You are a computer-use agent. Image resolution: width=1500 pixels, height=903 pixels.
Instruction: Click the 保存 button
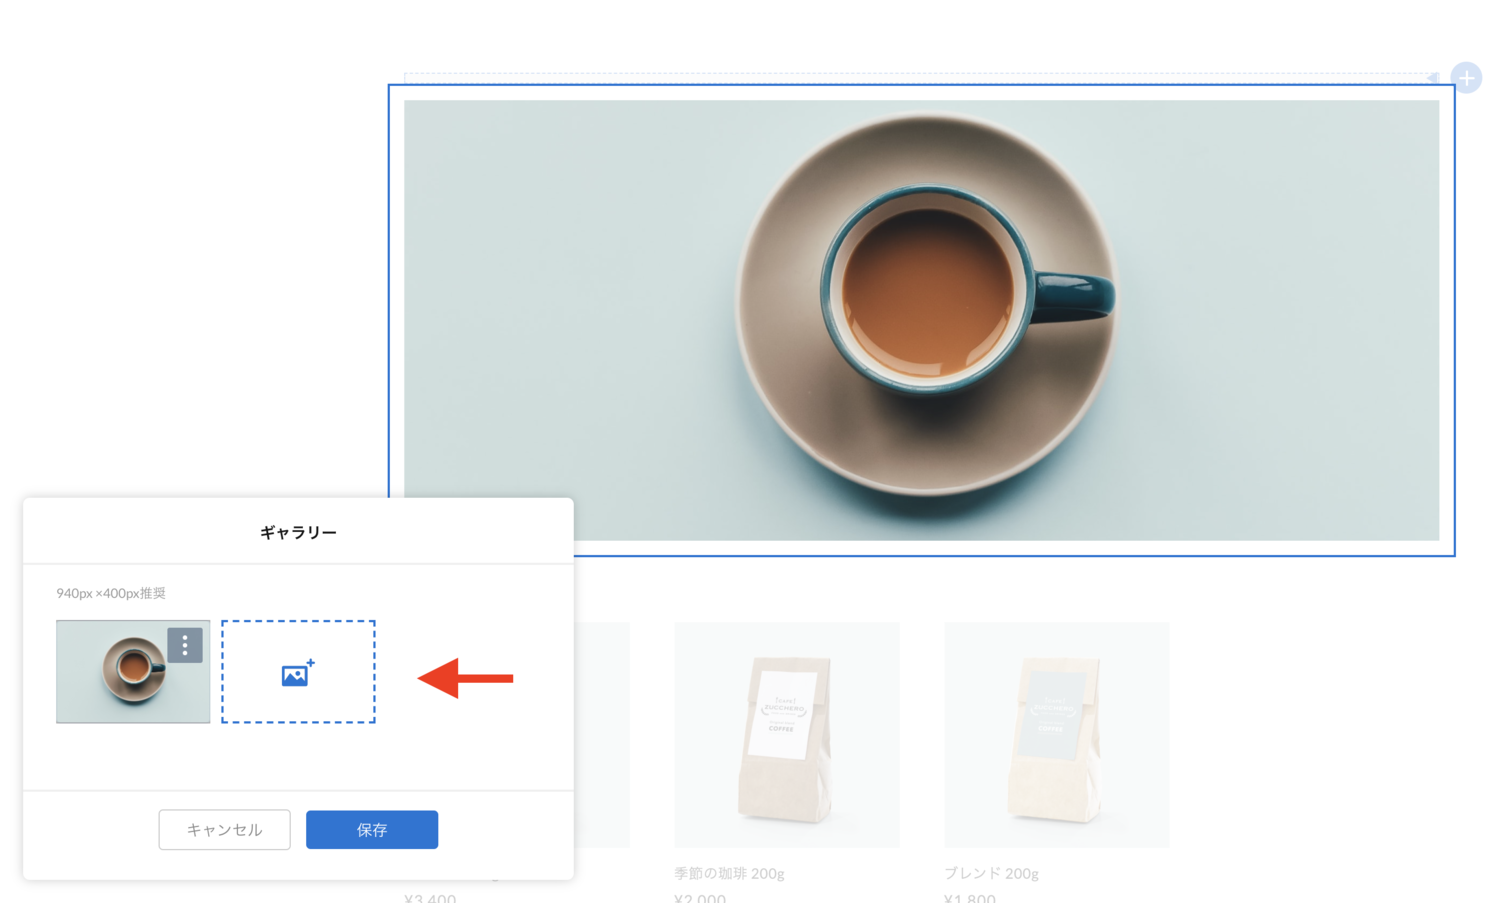[372, 830]
